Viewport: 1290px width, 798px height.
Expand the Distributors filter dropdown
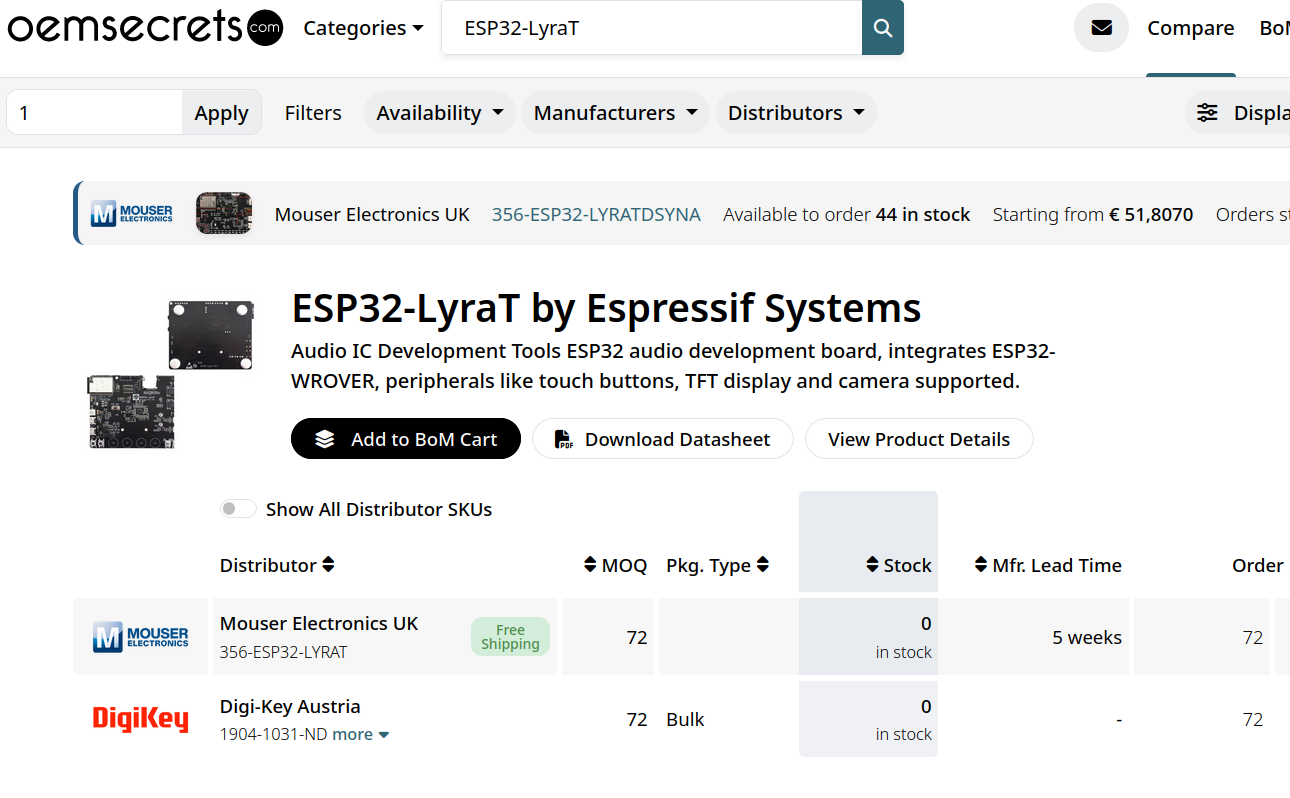tap(796, 113)
